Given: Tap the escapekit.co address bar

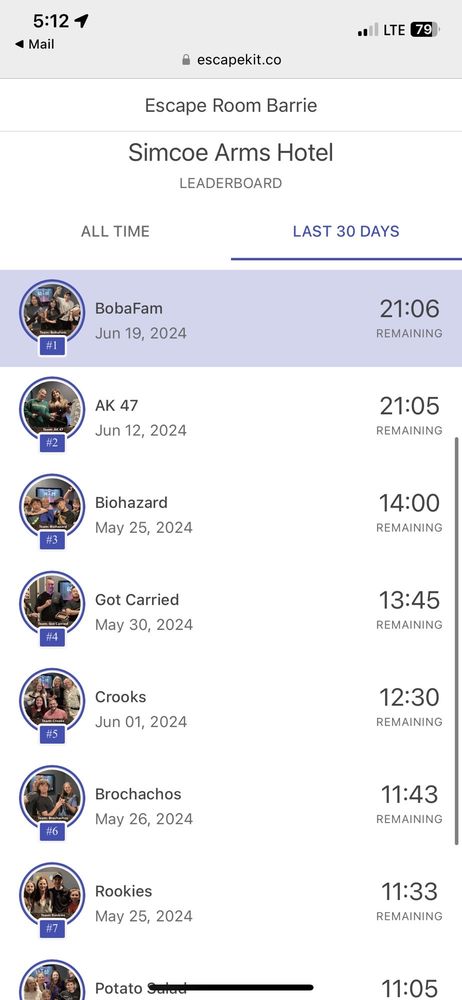Looking at the screenshot, I should coord(231,60).
